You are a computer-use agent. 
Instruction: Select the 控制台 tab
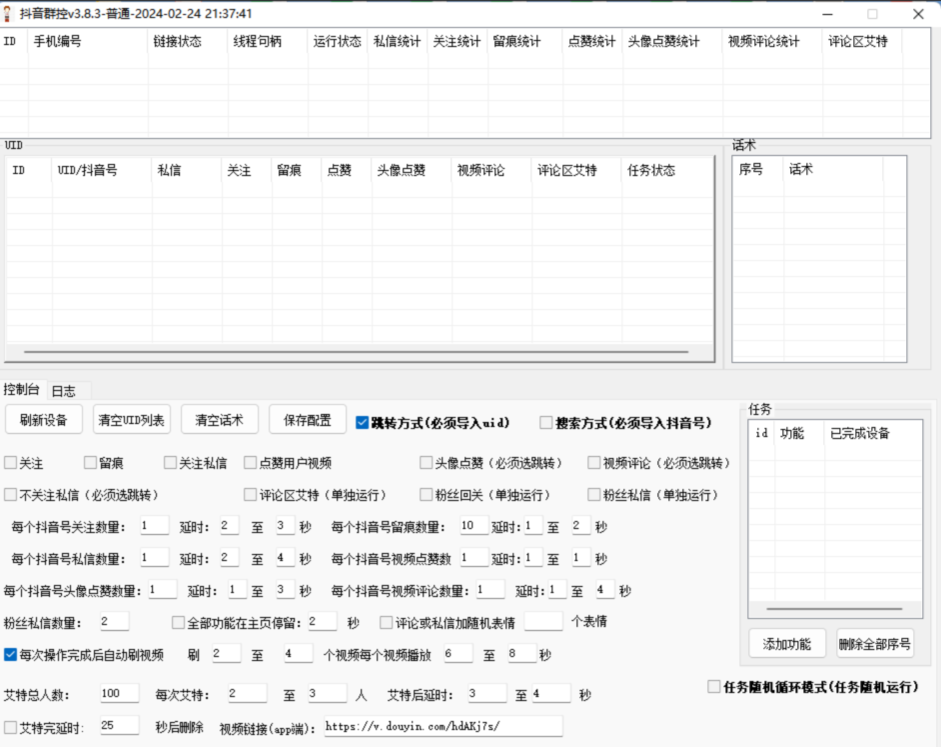coord(22,391)
